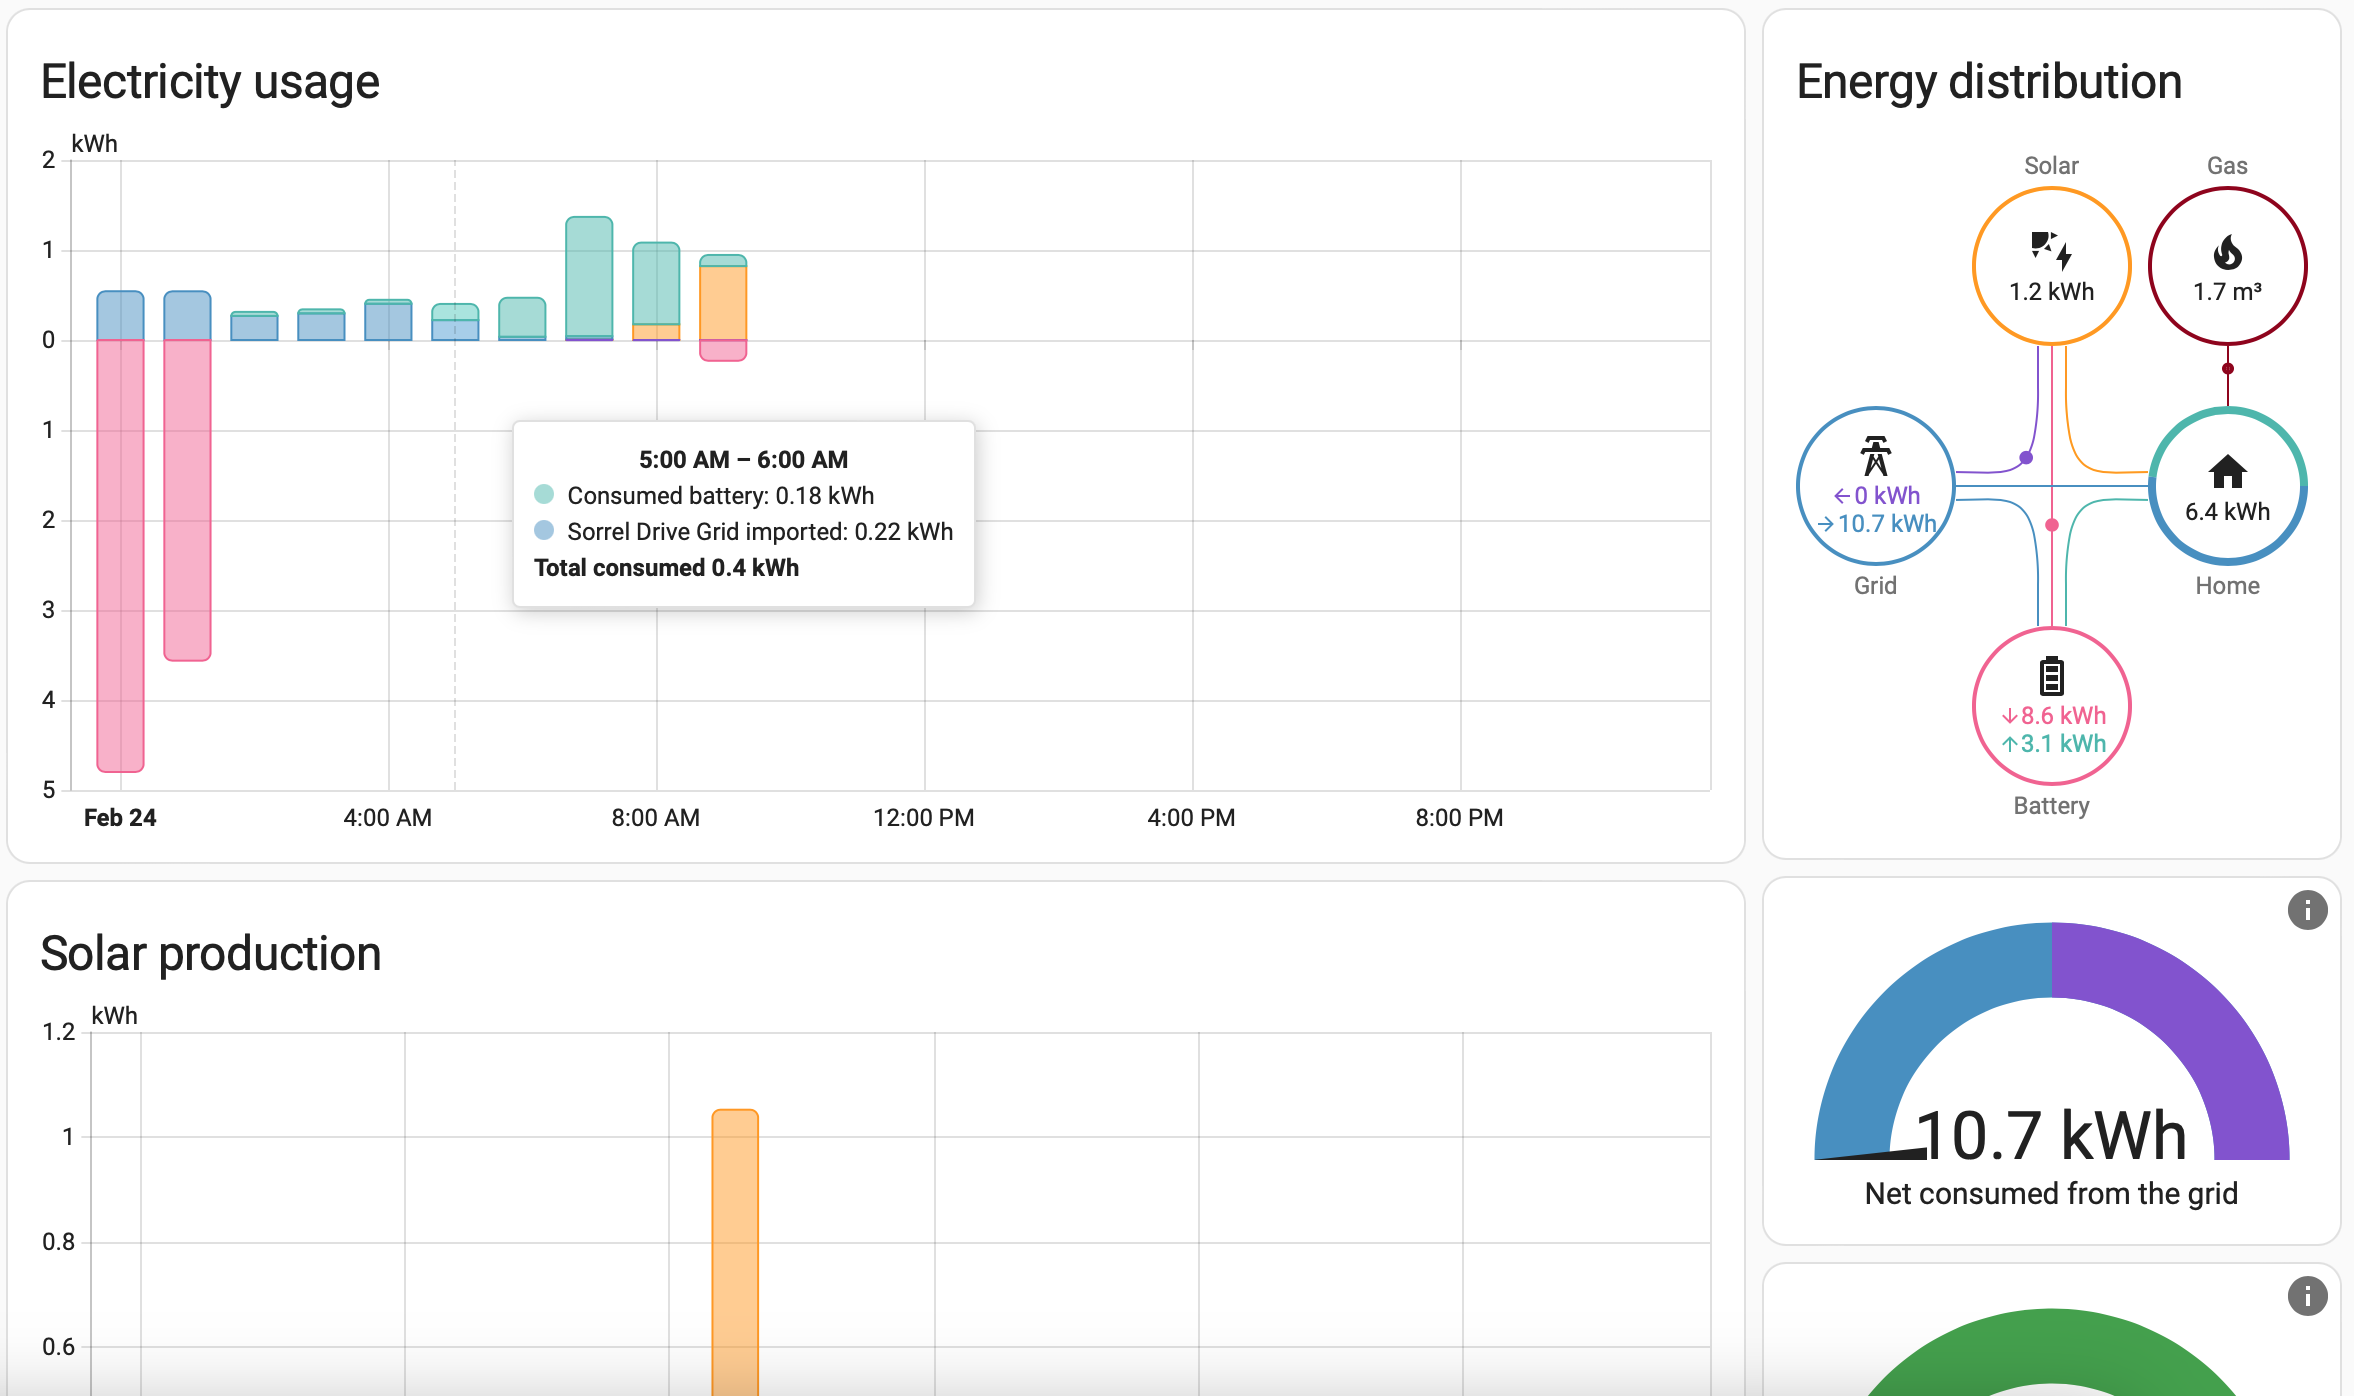Screen dimensions: 2354x1396
Task: Select the Solar production panel title
Action: [210, 953]
